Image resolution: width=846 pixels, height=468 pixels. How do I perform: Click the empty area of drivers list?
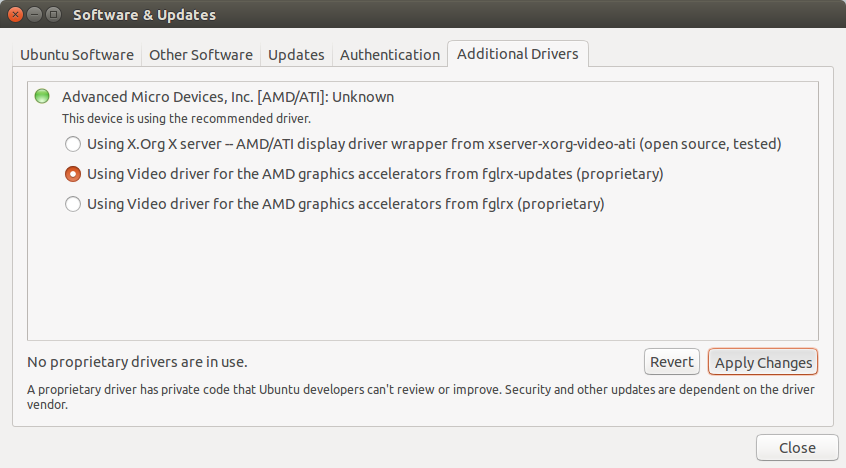(423, 275)
